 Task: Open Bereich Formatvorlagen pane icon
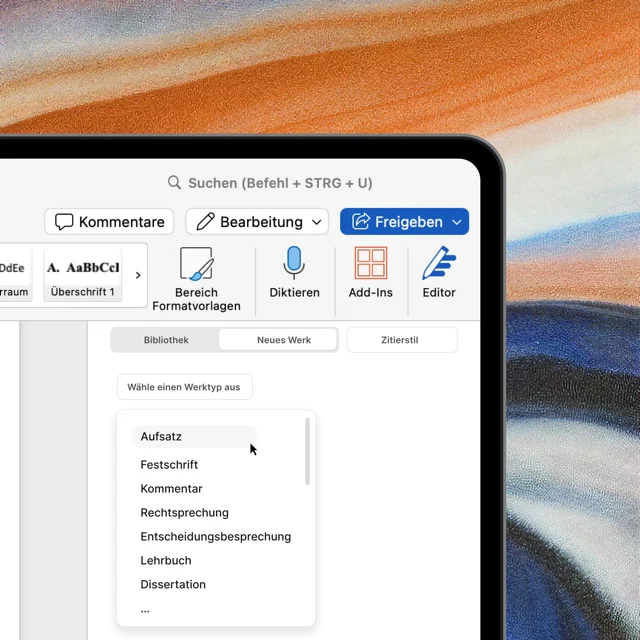[196, 264]
